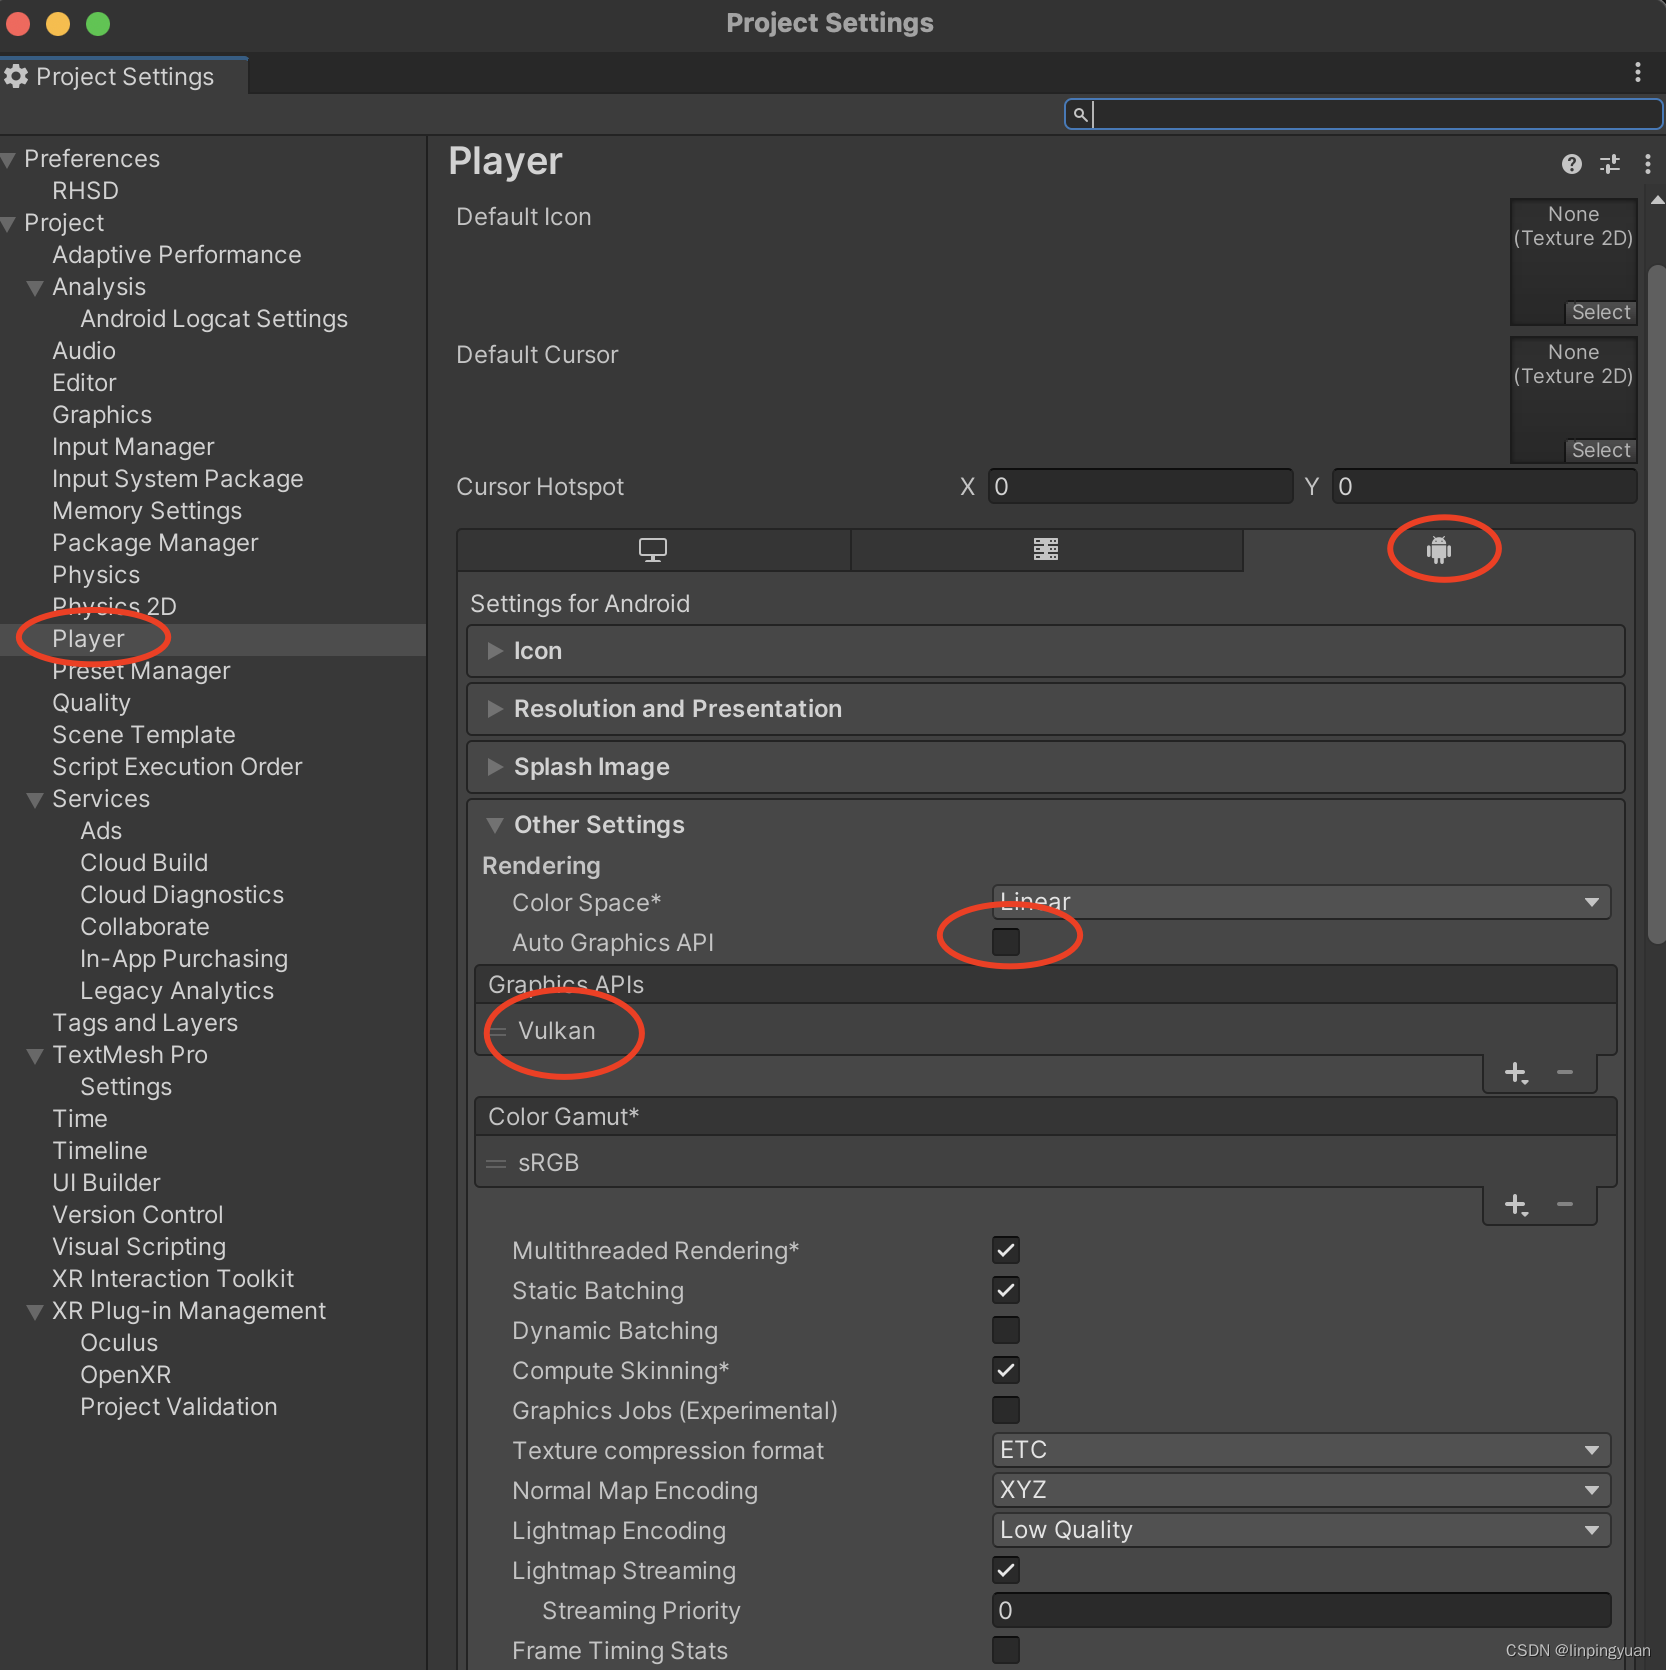Grab the Vulkan row reorder handle

497,1031
